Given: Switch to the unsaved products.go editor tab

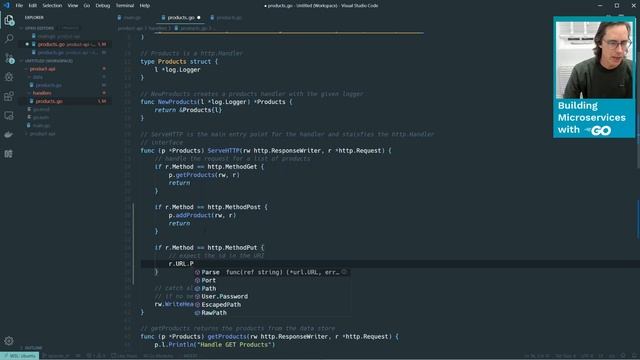Looking at the screenshot, I should [180, 18].
